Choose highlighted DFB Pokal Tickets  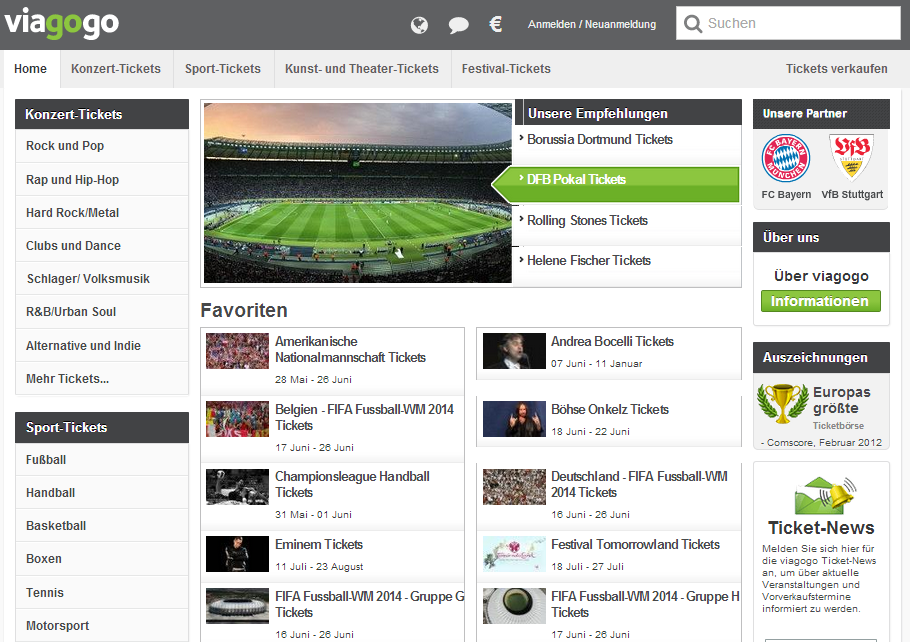point(616,185)
